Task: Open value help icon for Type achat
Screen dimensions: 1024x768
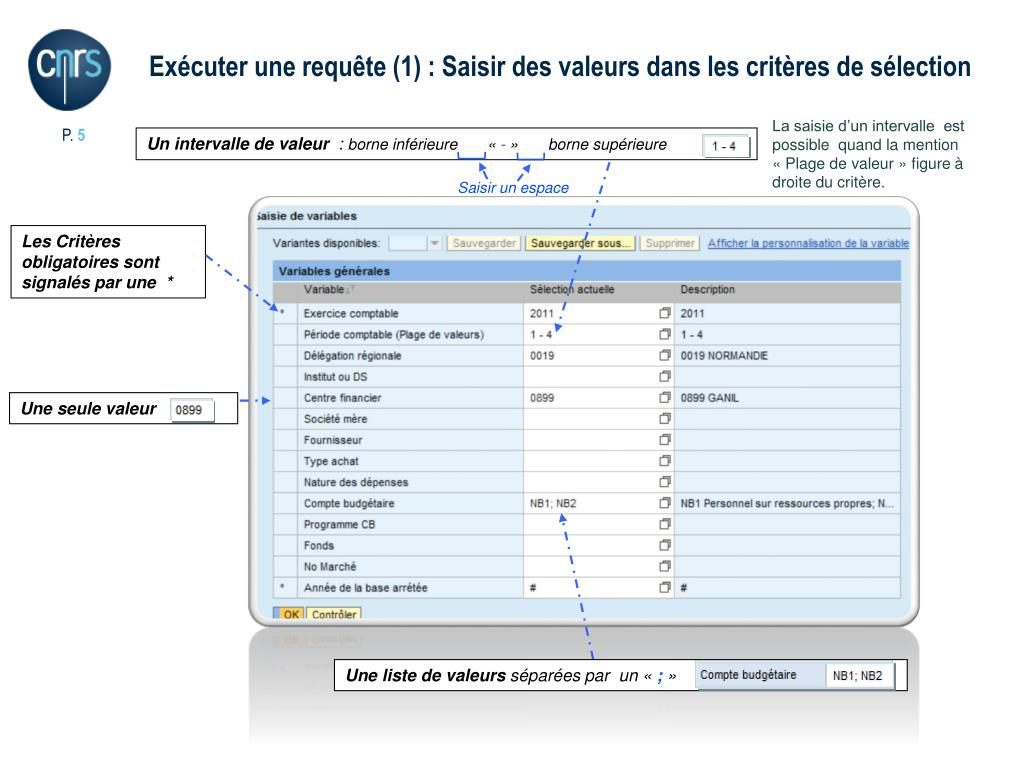Action: click(x=665, y=460)
